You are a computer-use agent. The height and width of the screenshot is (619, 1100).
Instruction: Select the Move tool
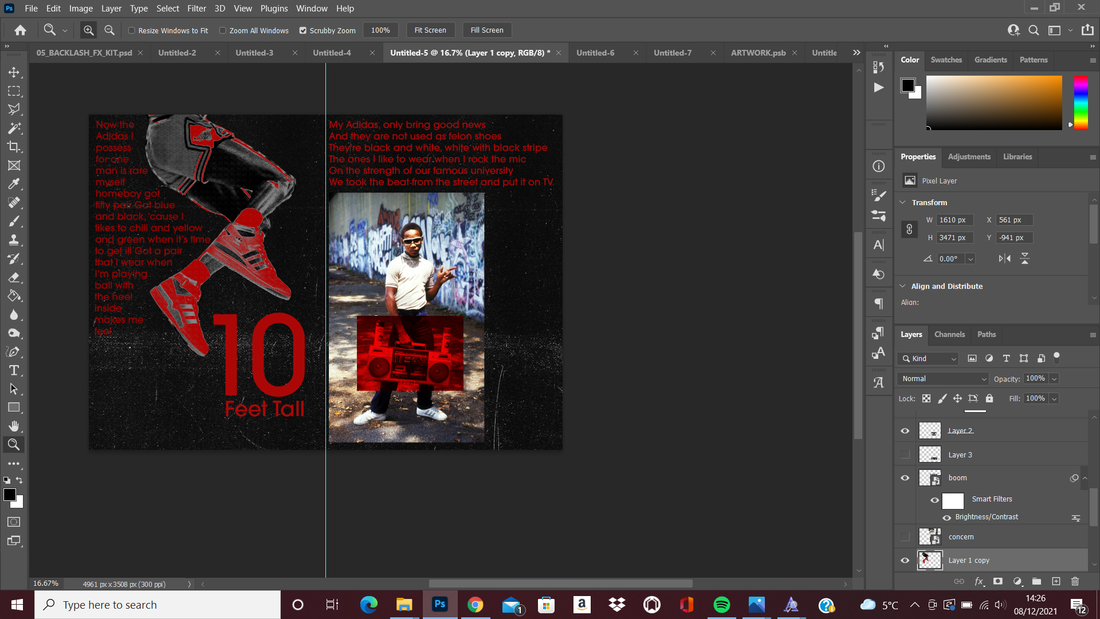(x=13, y=72)
